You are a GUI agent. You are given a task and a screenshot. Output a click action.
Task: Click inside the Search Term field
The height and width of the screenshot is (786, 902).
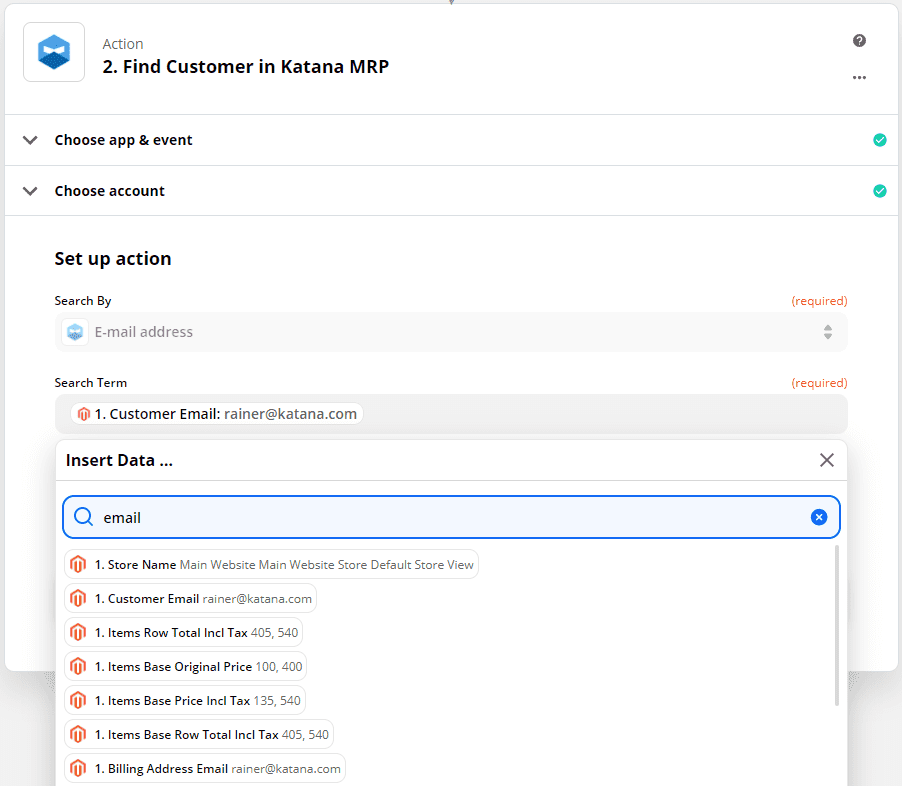click(451, 414)
